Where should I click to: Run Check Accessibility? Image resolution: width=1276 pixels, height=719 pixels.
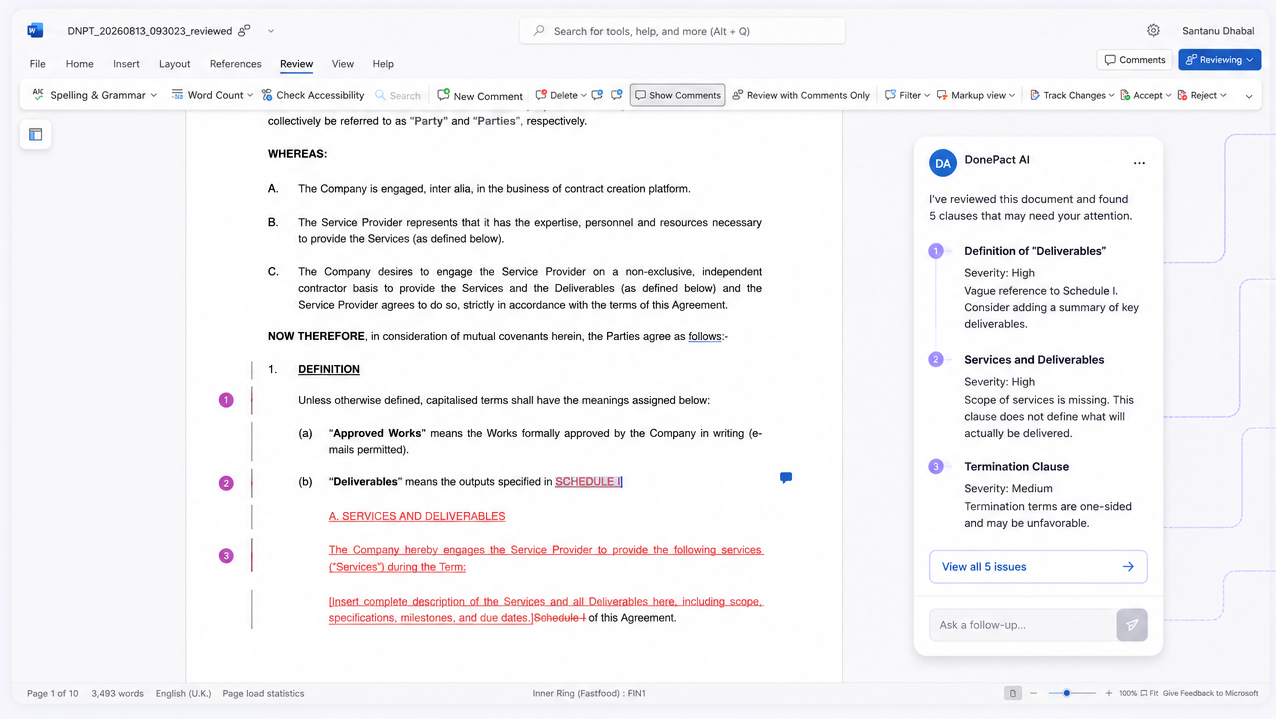click(x=313, y=95)
